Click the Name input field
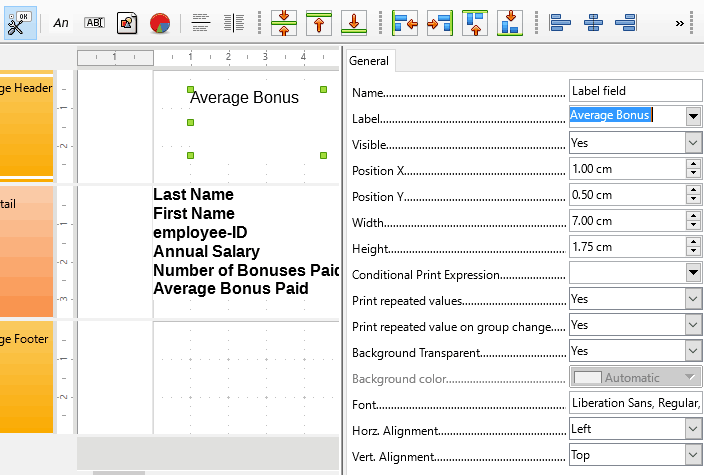704x475 pixels. tap(635, 91)
